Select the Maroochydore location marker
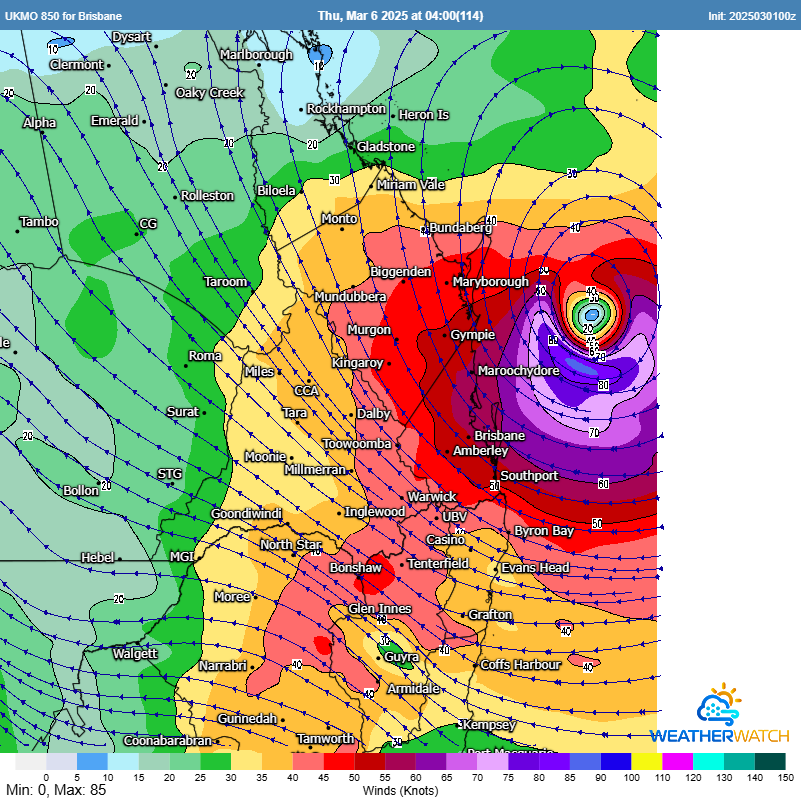801x801 pixels. [519, 370]
